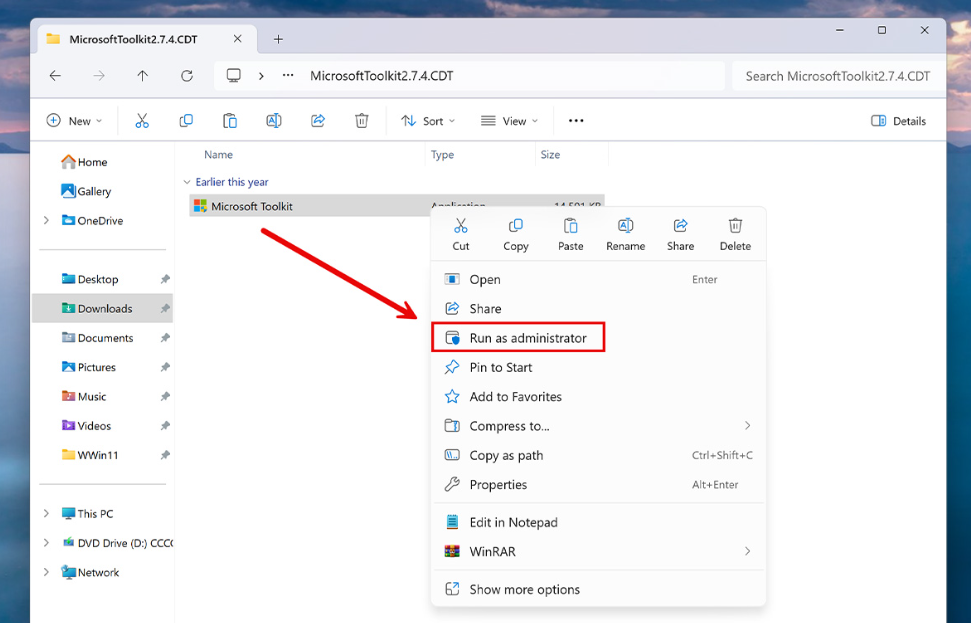The image size is (971, 623).
Task: Click the Refresh button in navigation bar
Action: pos(187,76)
